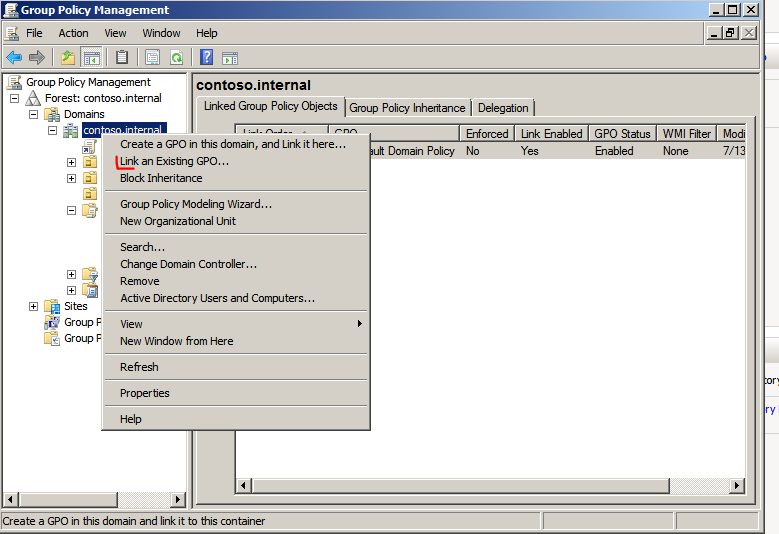Viewport: 779px width, 534px height.
Task: Open Active Directory Users and Computers...
Action: point(236,298)
